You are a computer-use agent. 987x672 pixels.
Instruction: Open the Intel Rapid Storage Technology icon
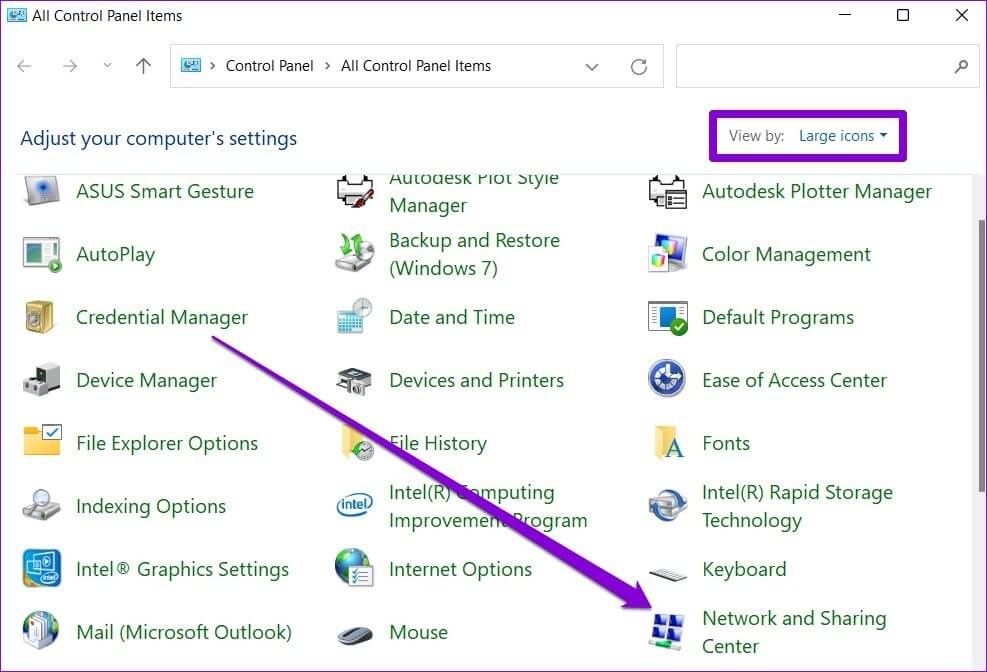pos(667,505)
